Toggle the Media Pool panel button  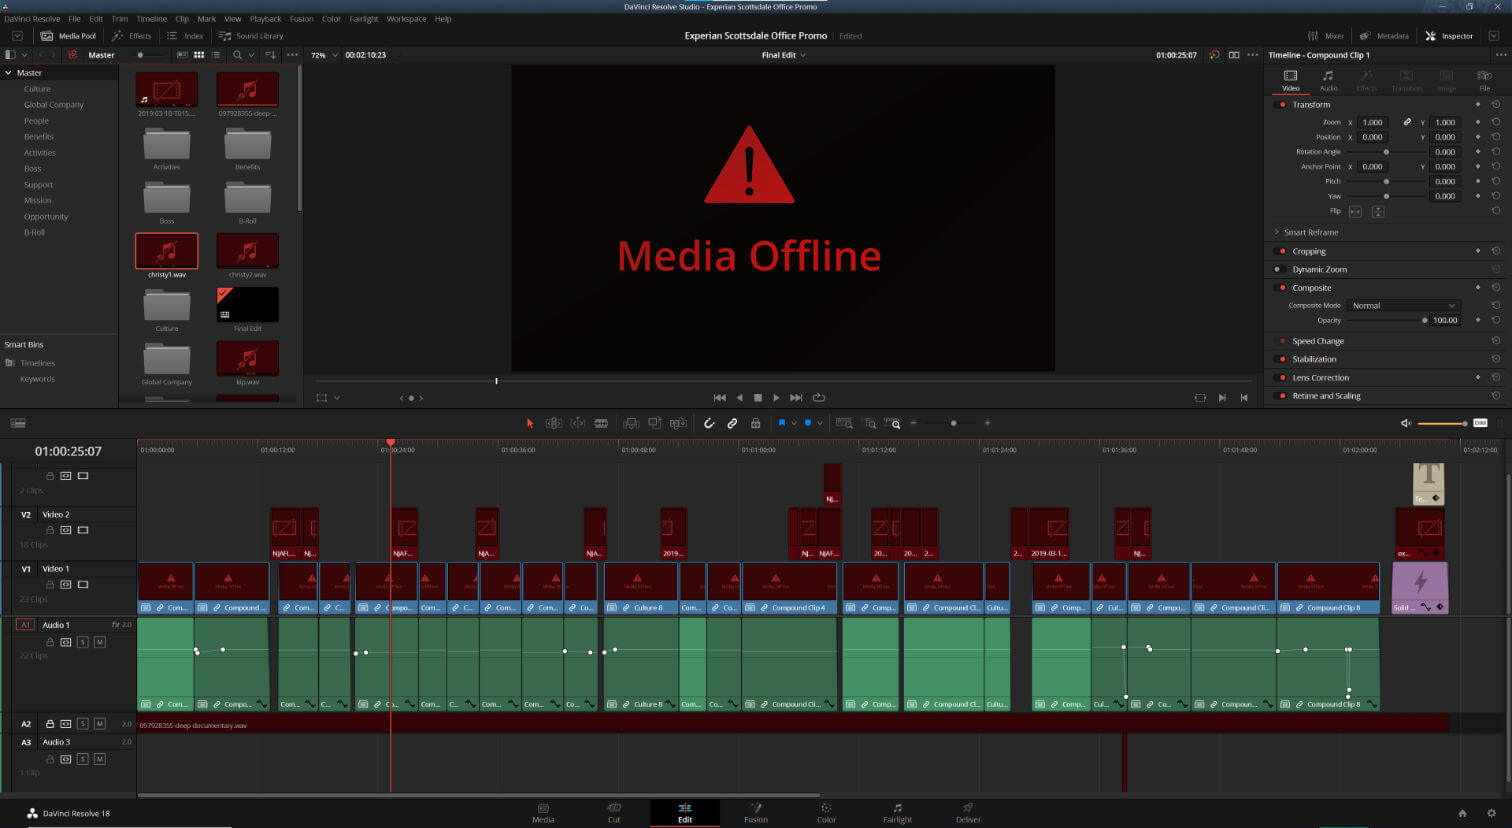point(68,36)
